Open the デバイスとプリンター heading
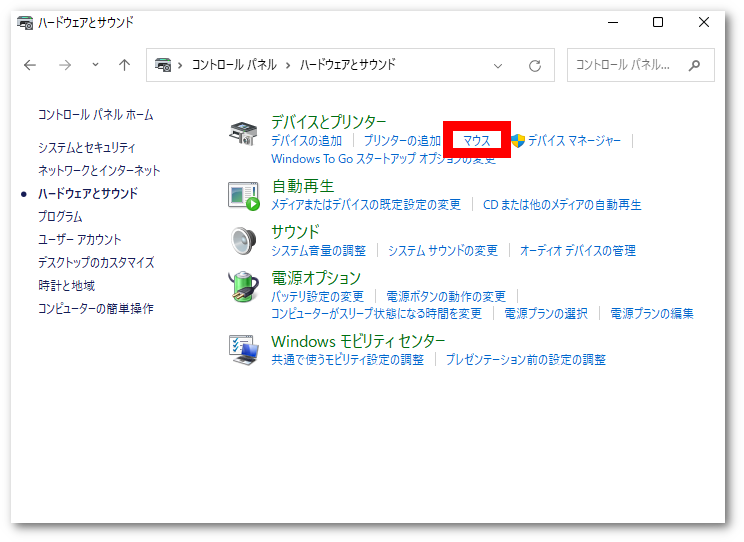Viewport: 744px width, 542px height. coord(328,122)
